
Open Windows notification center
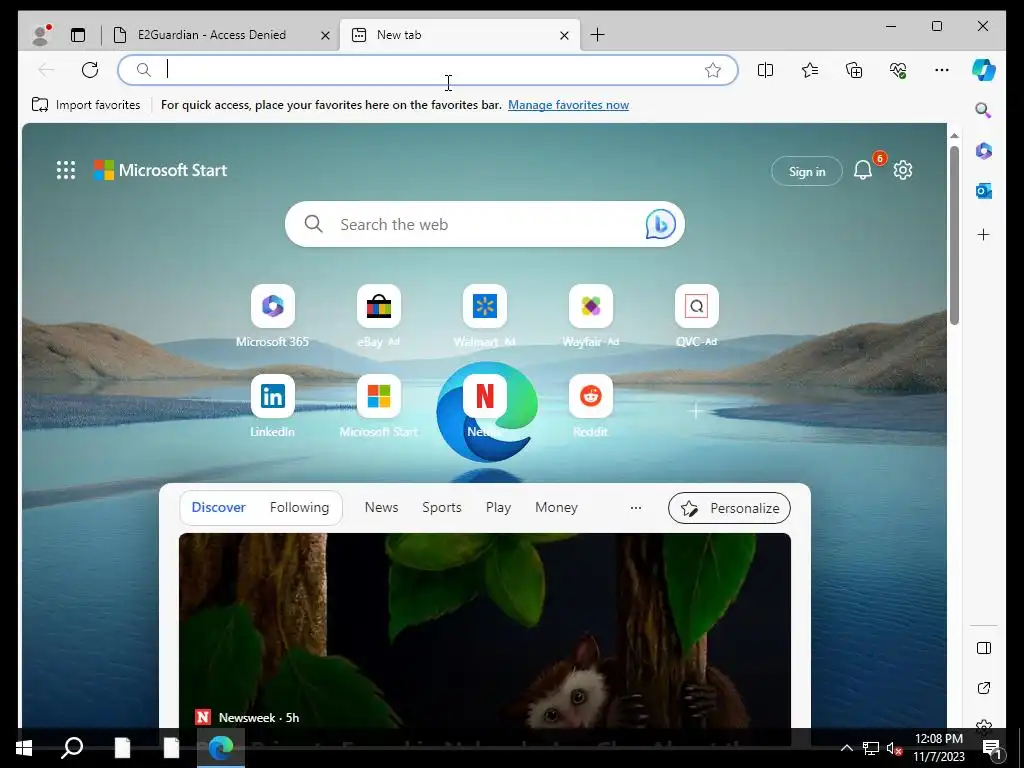click(x=992, y=748)
